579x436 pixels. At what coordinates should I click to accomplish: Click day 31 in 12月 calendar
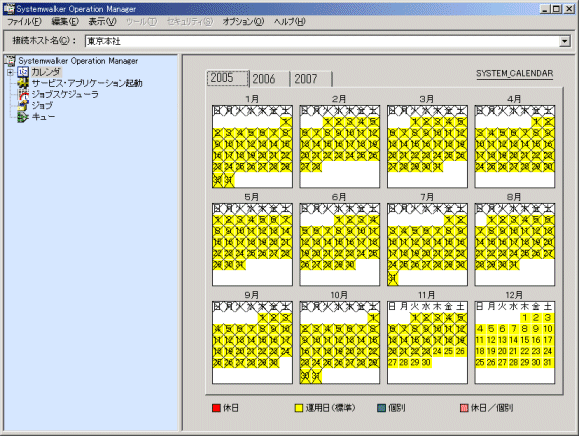(x=548, y=363)
